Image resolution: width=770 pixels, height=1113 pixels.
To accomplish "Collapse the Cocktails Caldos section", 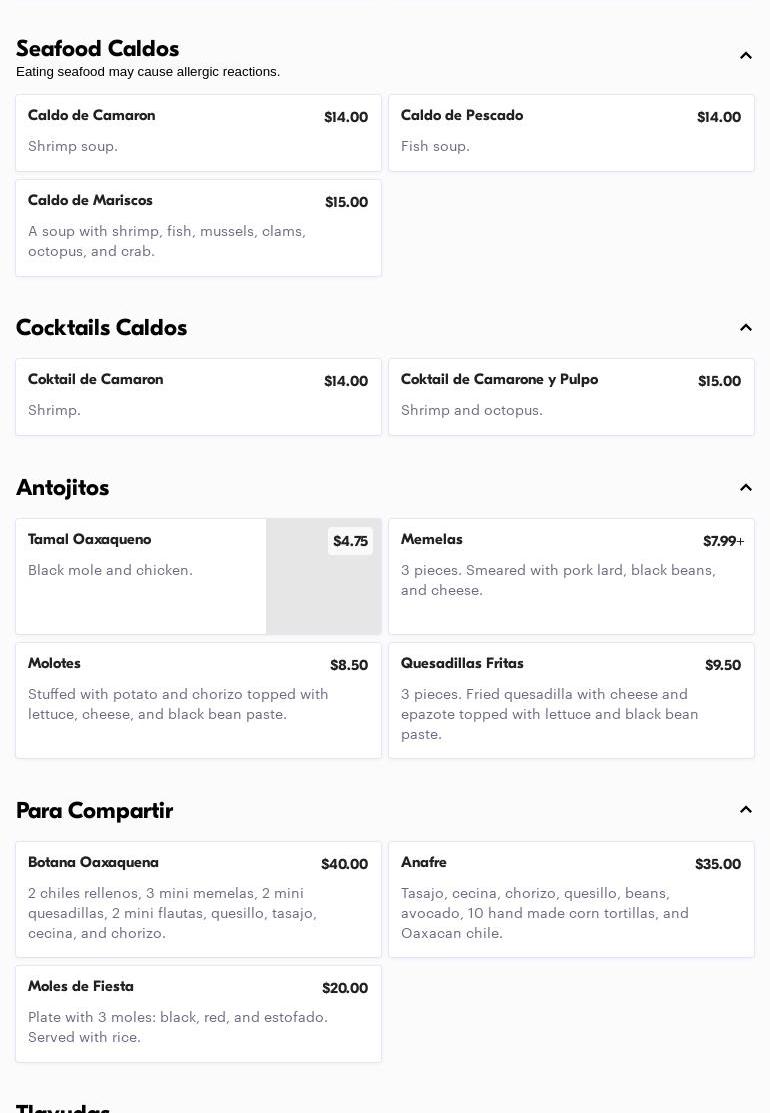I will 745,328.
